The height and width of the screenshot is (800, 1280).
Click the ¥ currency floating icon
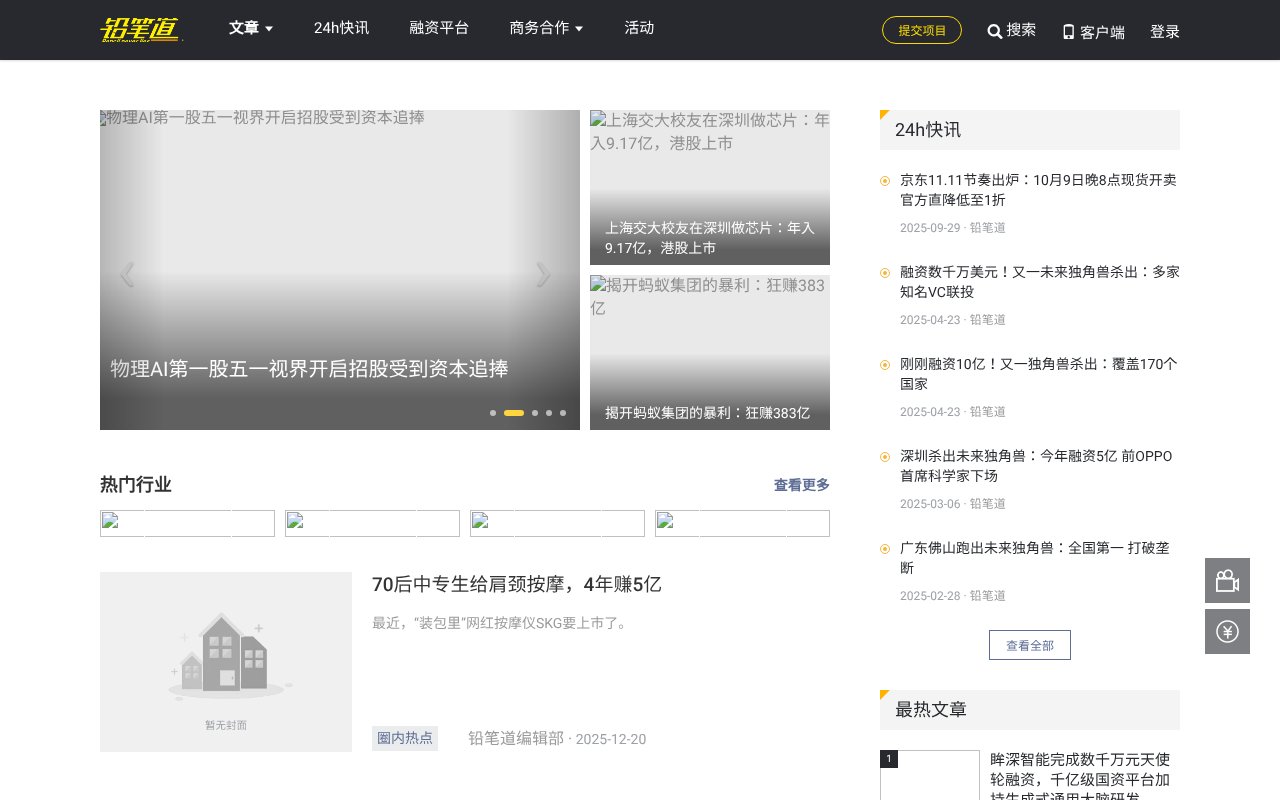click(x=1227, y=631)
